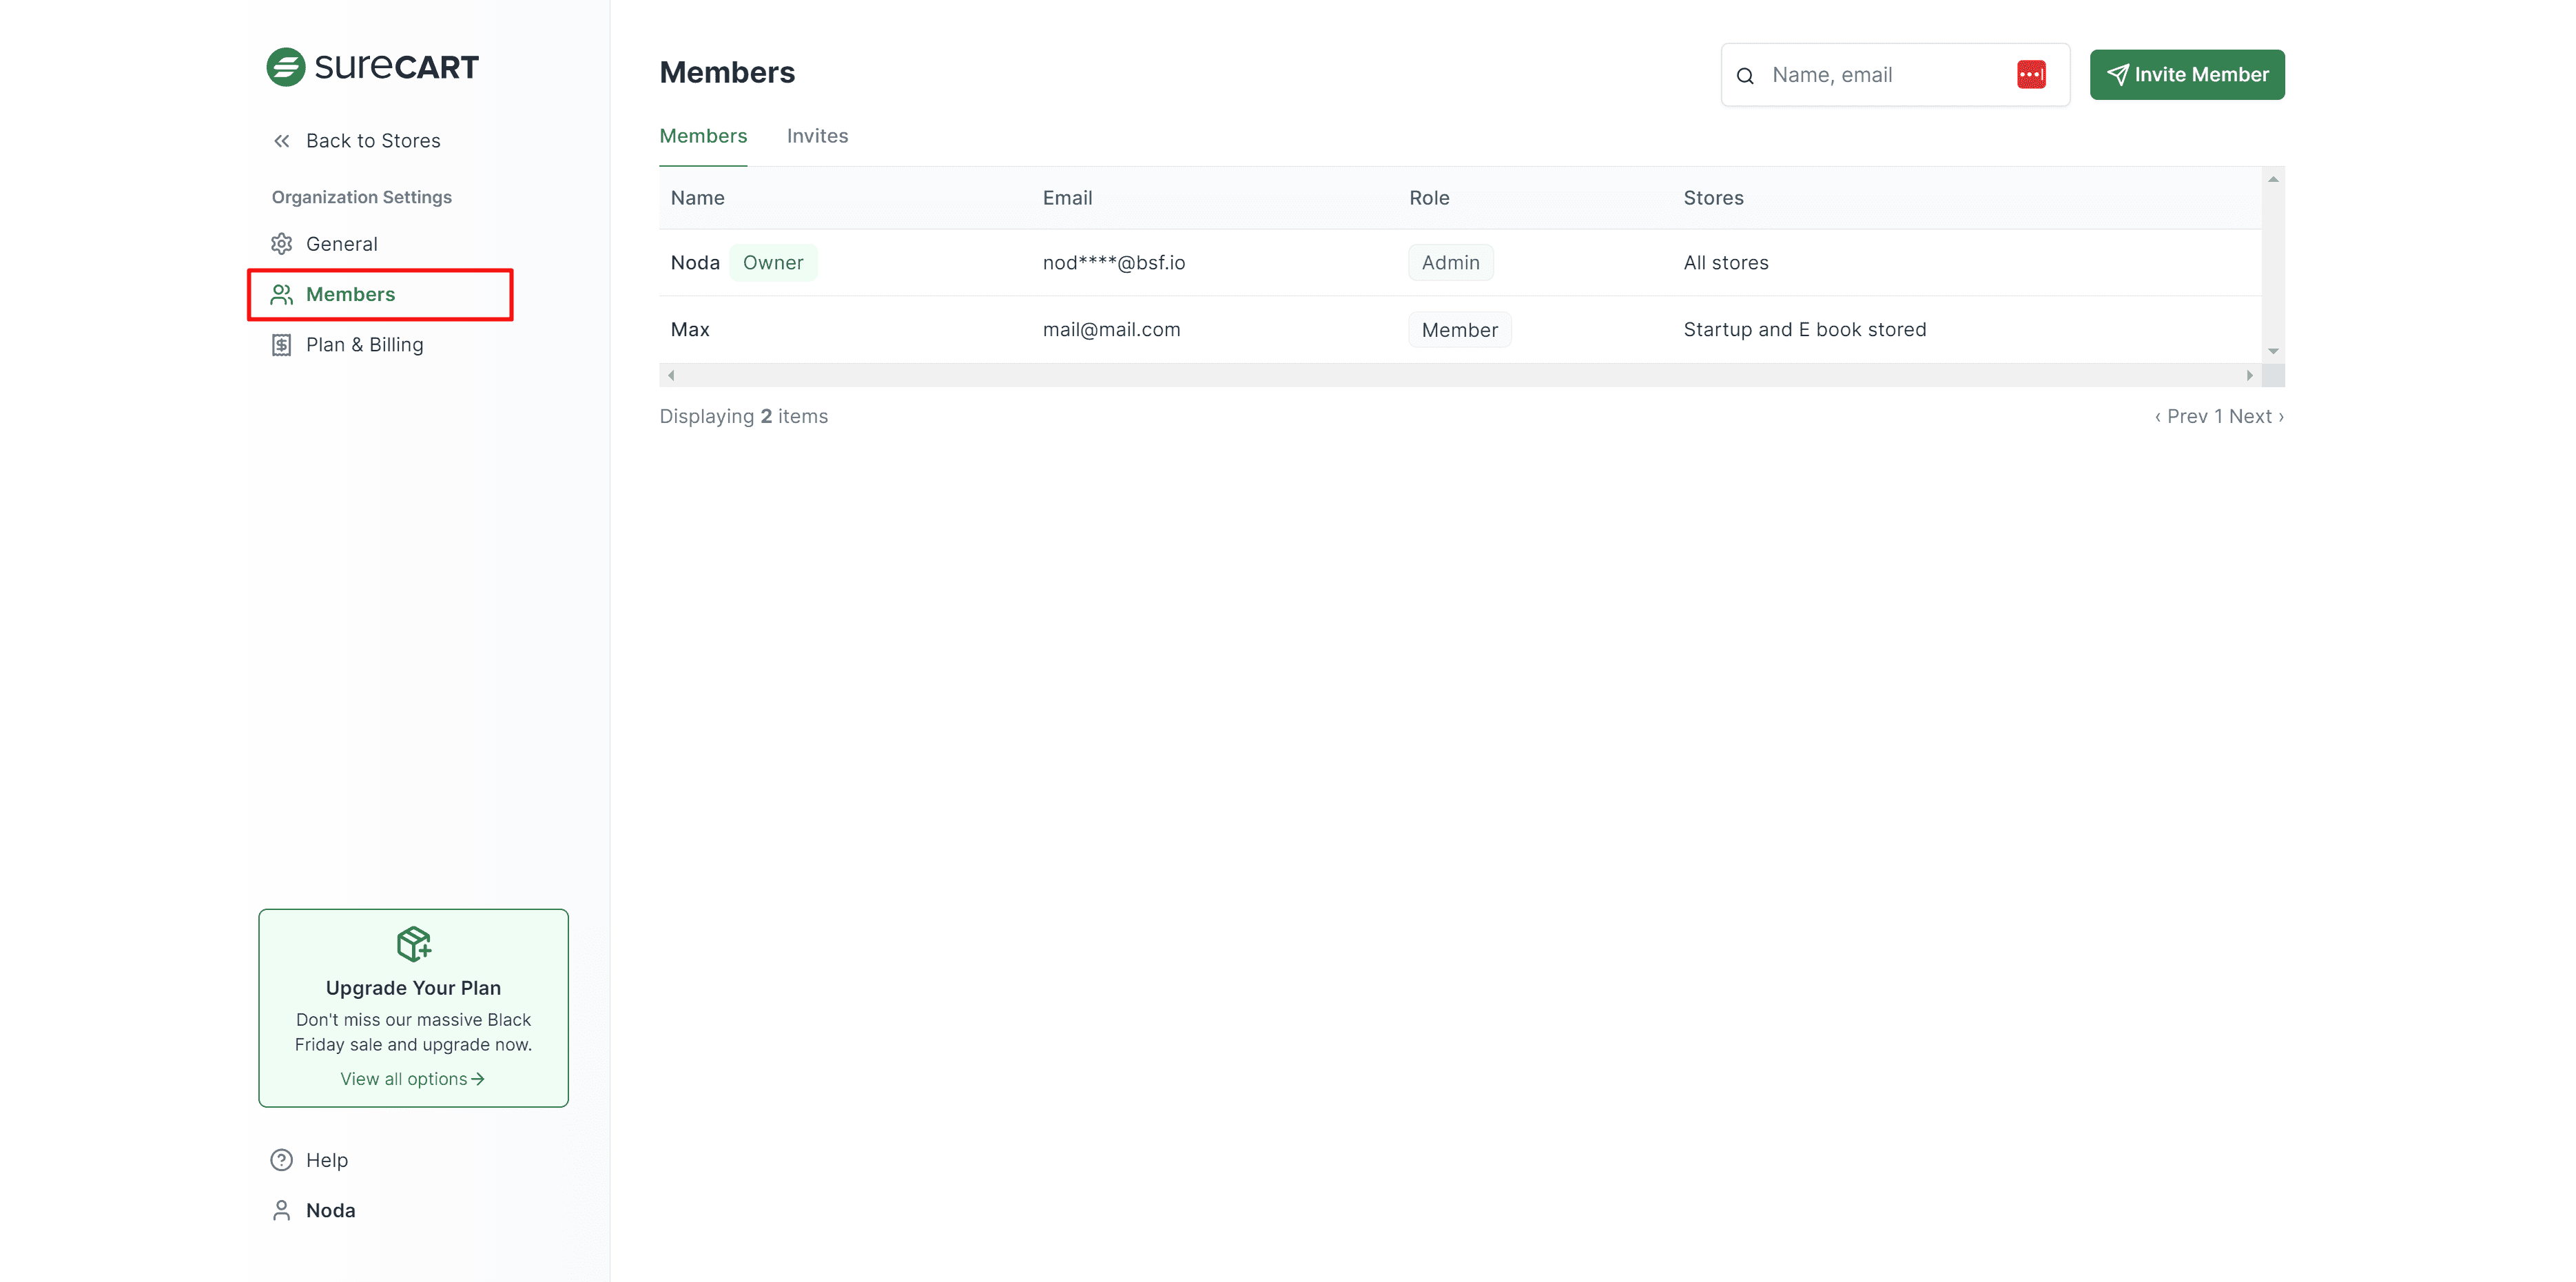Click the Help question mark icon
The height and width of the screenshot is (1282, 2576).
pos(282,1160)
